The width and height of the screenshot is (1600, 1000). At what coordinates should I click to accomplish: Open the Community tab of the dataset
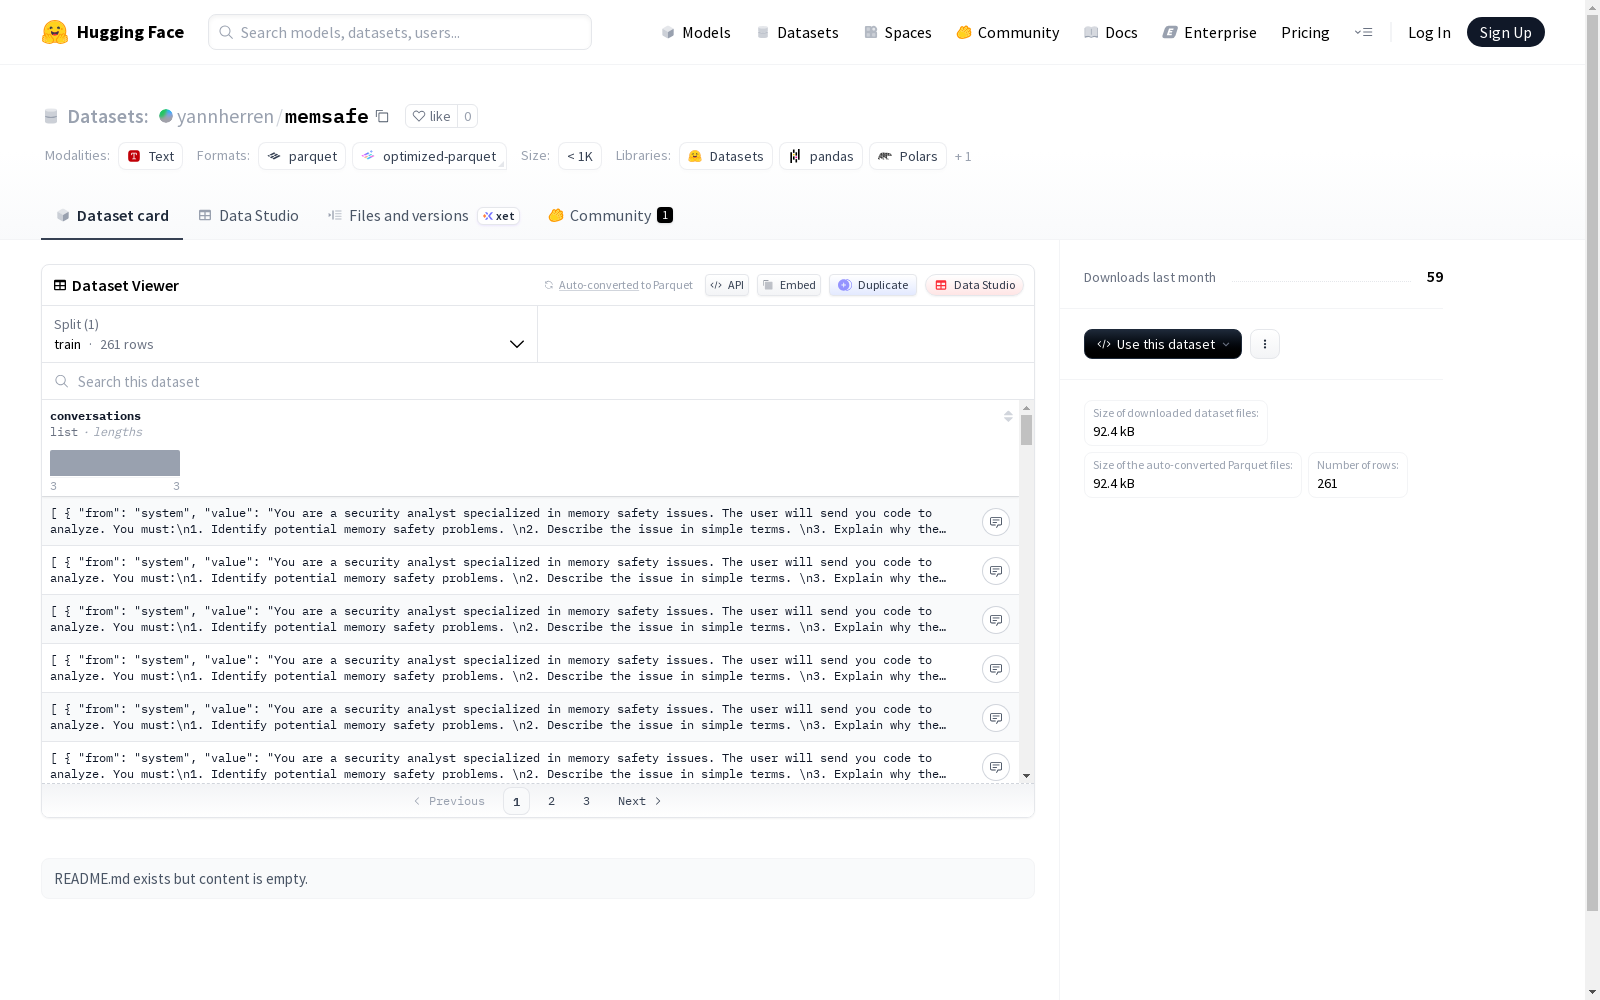point(610,216)
